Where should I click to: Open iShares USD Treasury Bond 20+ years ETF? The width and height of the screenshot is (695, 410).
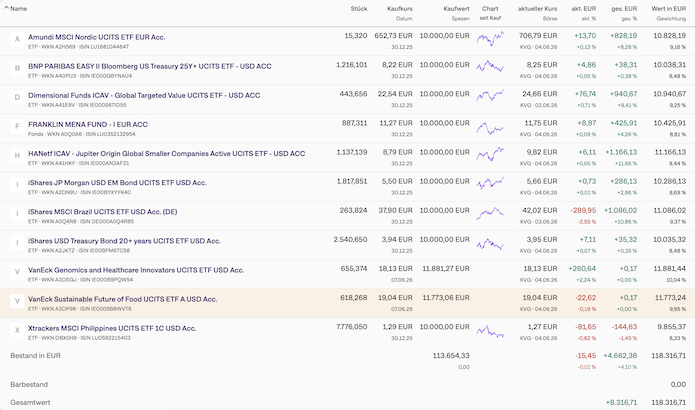coord(125,241)
